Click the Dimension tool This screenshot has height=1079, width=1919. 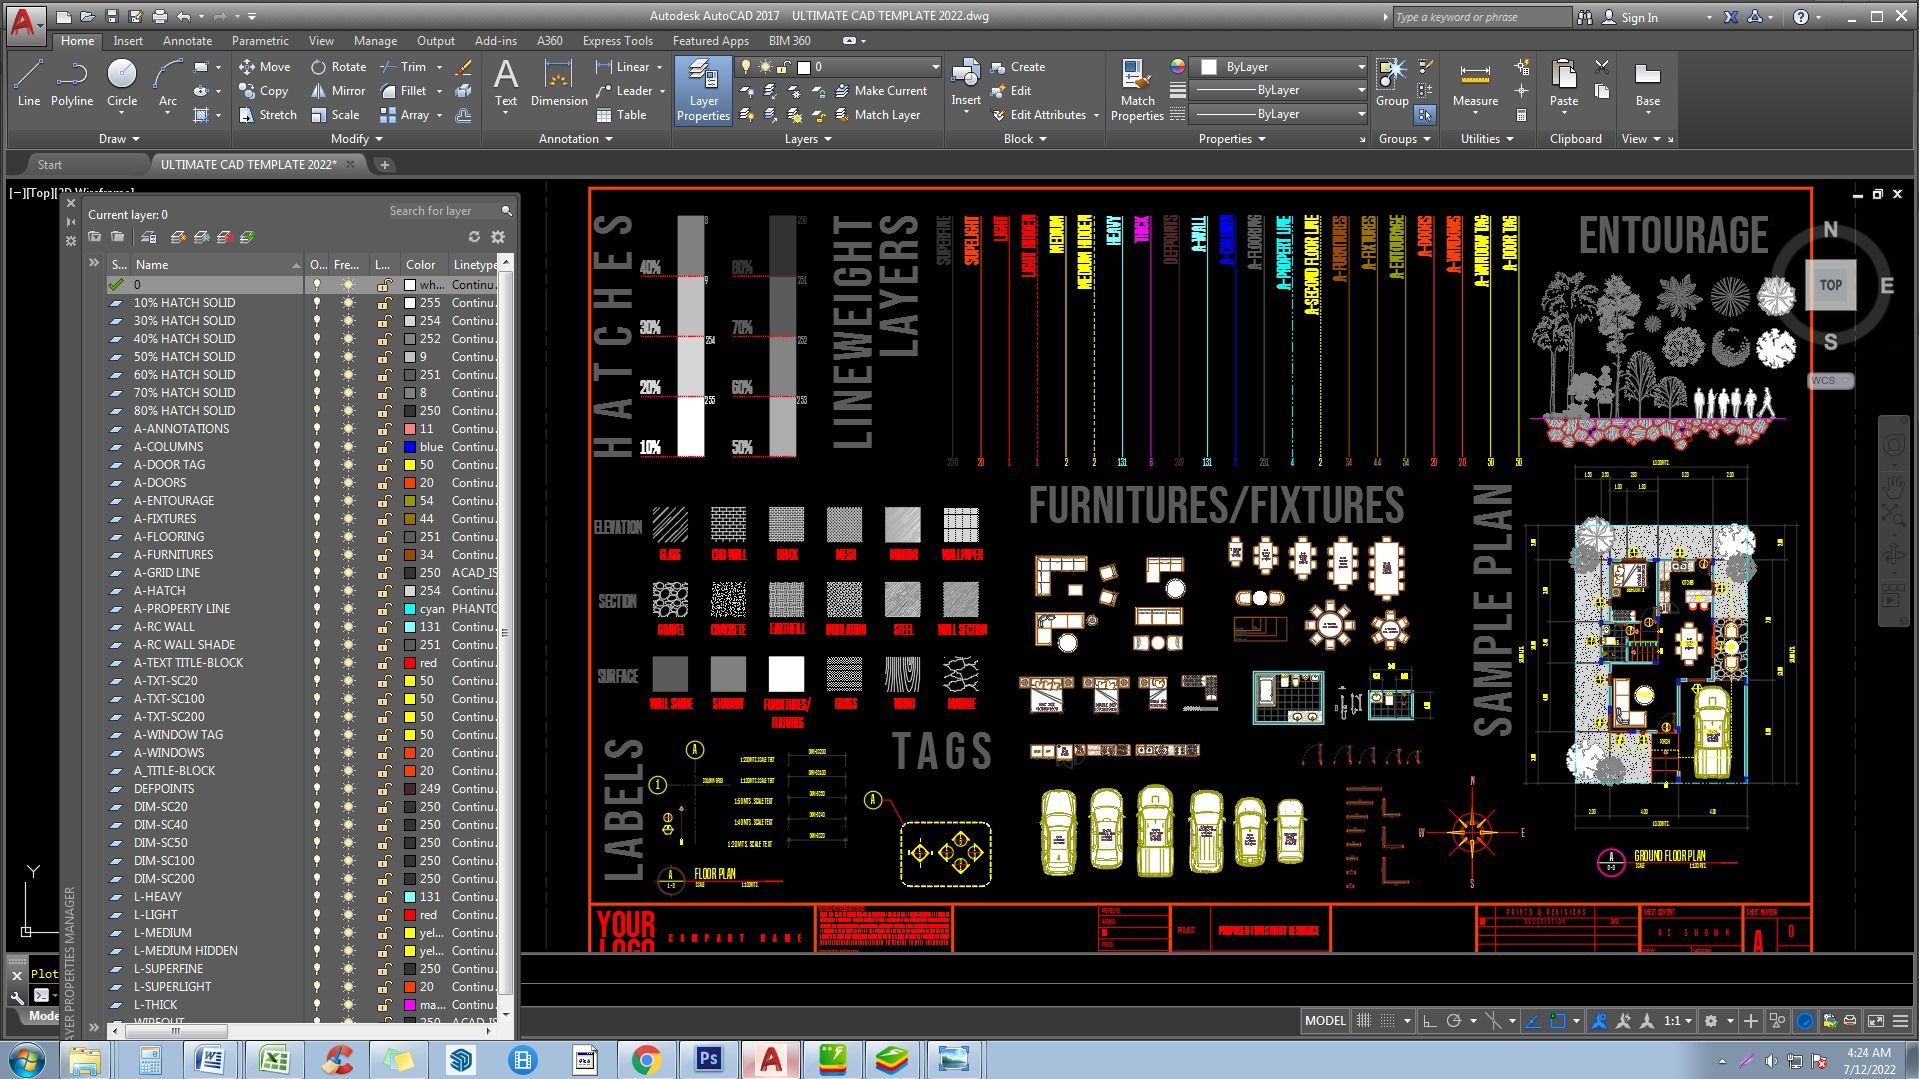[558, 82]
